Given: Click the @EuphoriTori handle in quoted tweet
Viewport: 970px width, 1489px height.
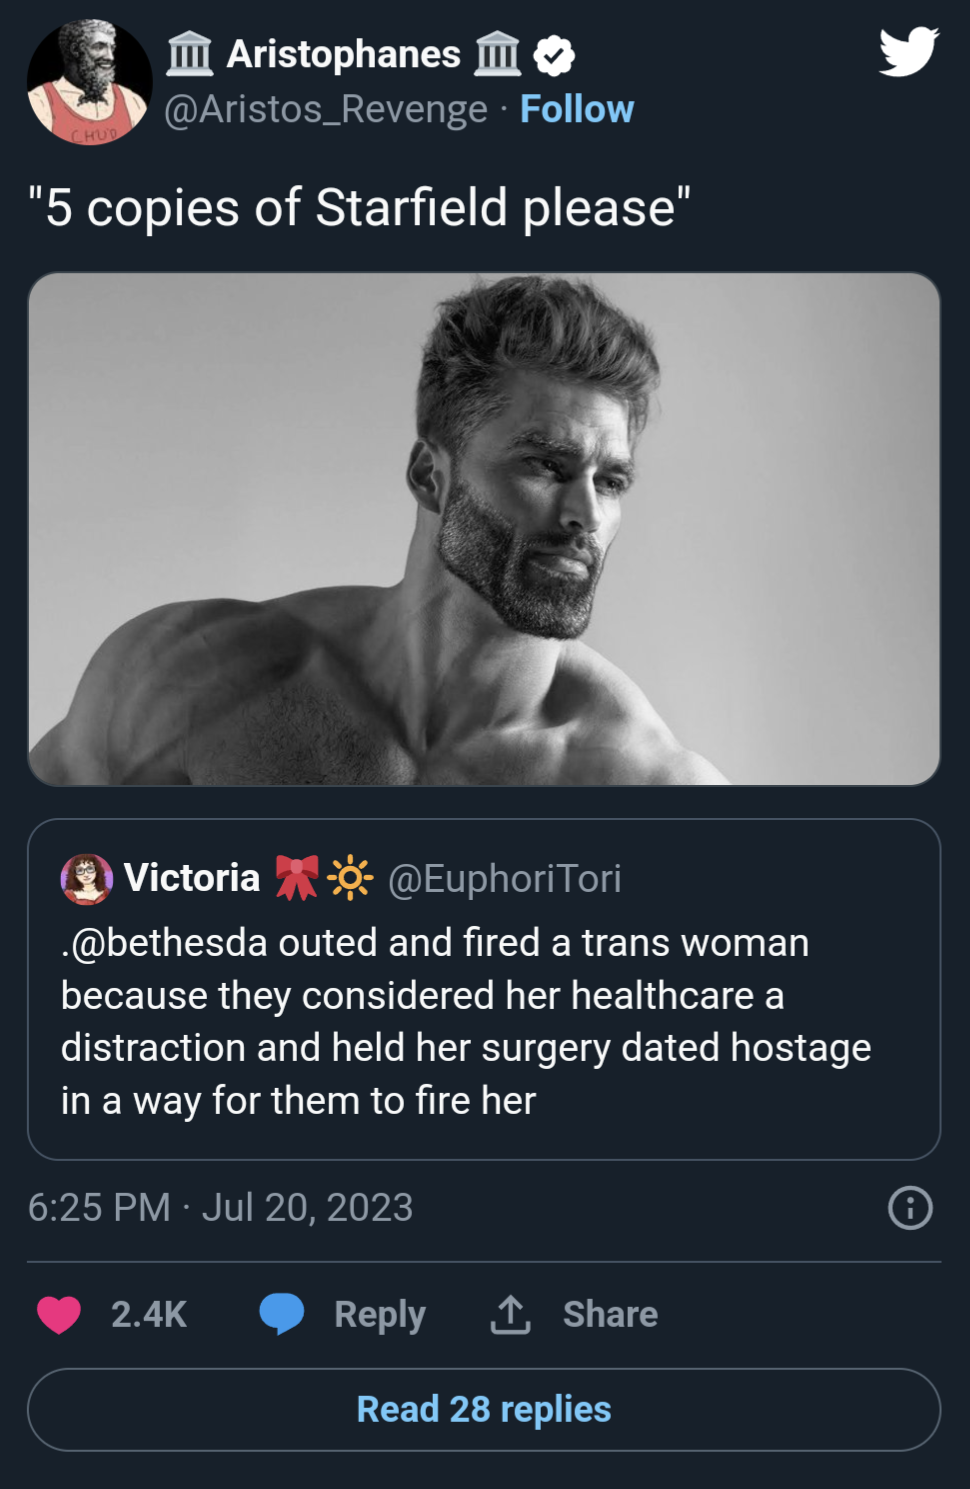Looking at the screenshot, I should (x=504, y=879).
